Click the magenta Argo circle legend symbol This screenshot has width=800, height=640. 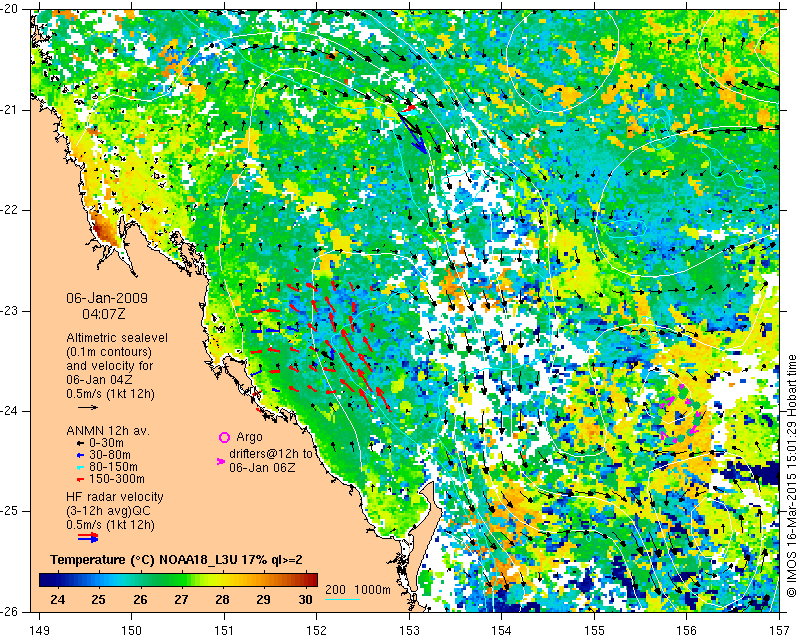coord(224,437)
